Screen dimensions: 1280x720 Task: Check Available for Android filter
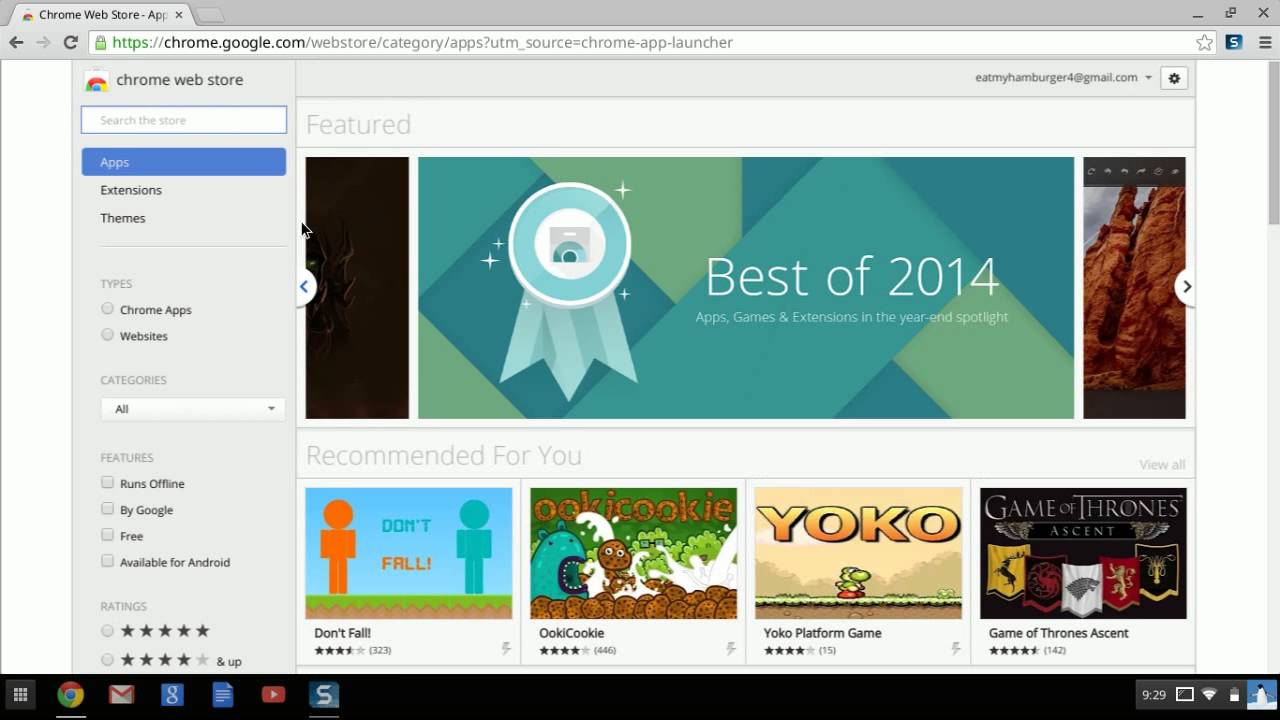tap(107, 561)
